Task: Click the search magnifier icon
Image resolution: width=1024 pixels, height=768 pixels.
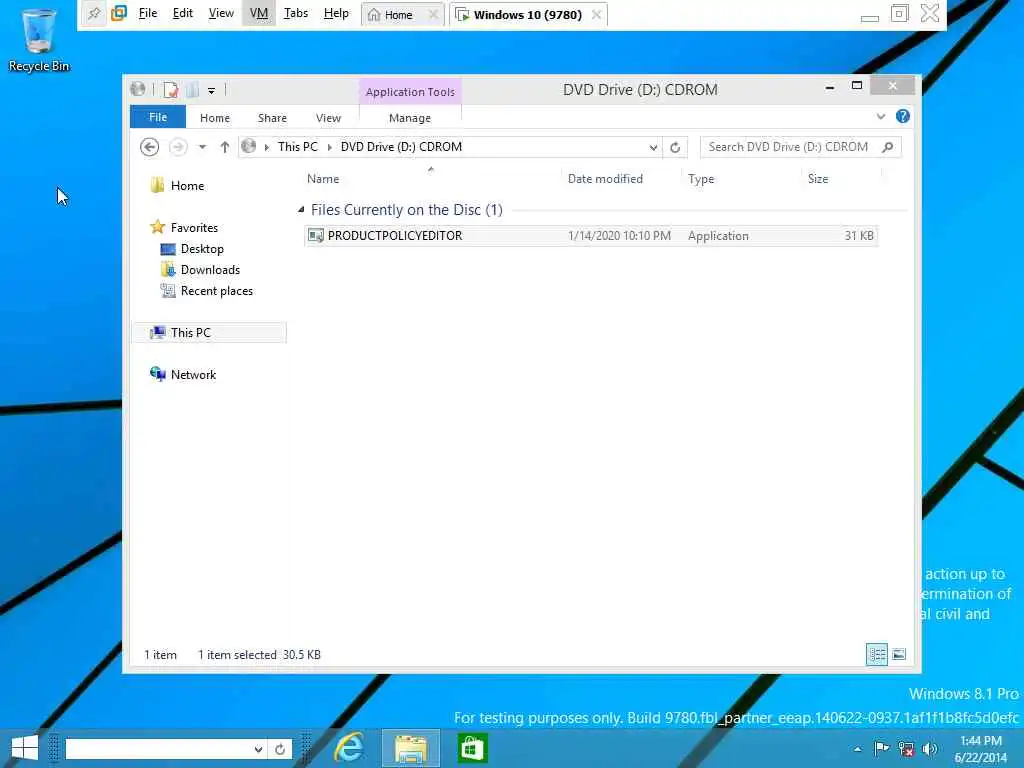Action: coord(888,147)
